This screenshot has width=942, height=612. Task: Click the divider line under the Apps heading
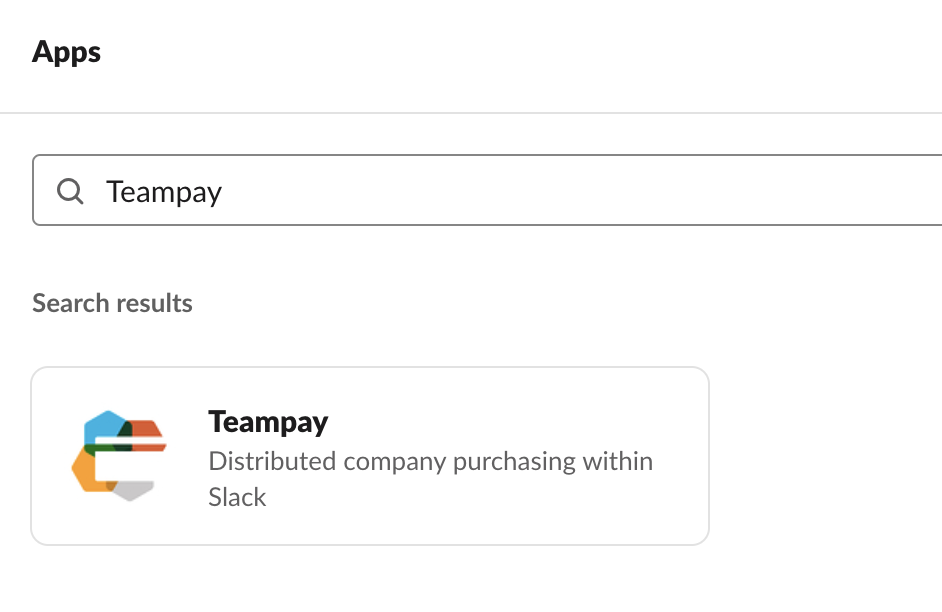[471, 112]
